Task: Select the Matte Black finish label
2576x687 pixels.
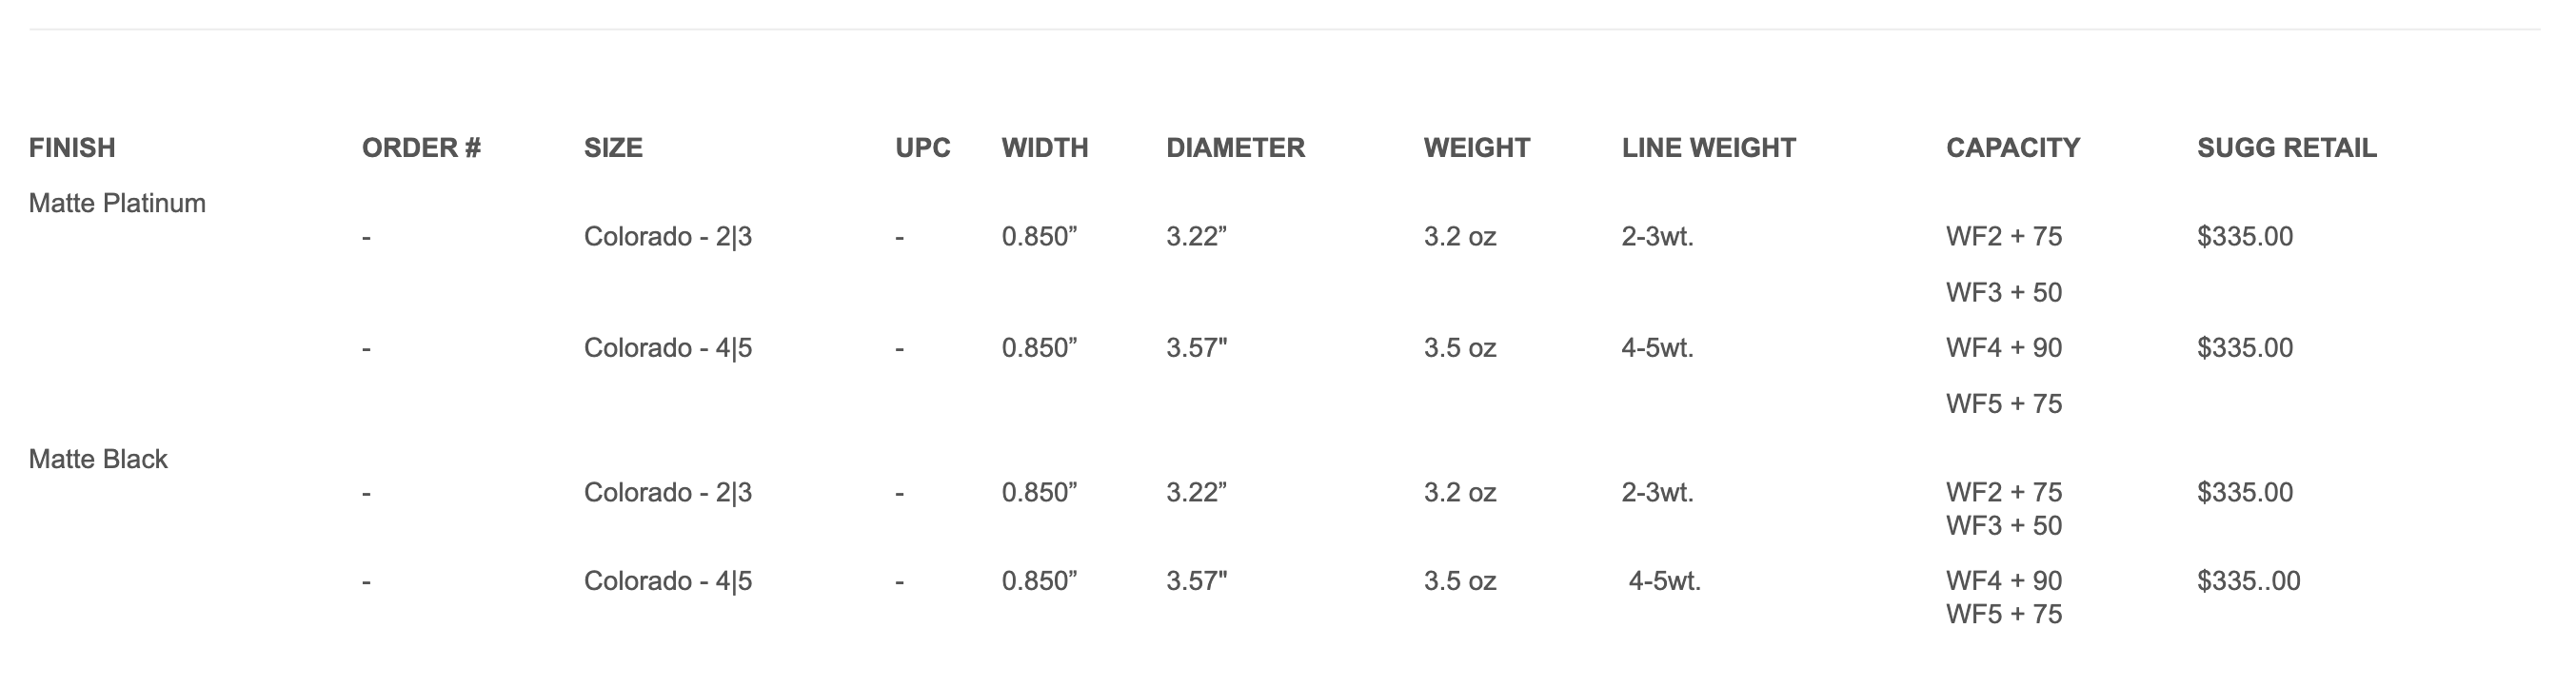Action: pos(98,459)
